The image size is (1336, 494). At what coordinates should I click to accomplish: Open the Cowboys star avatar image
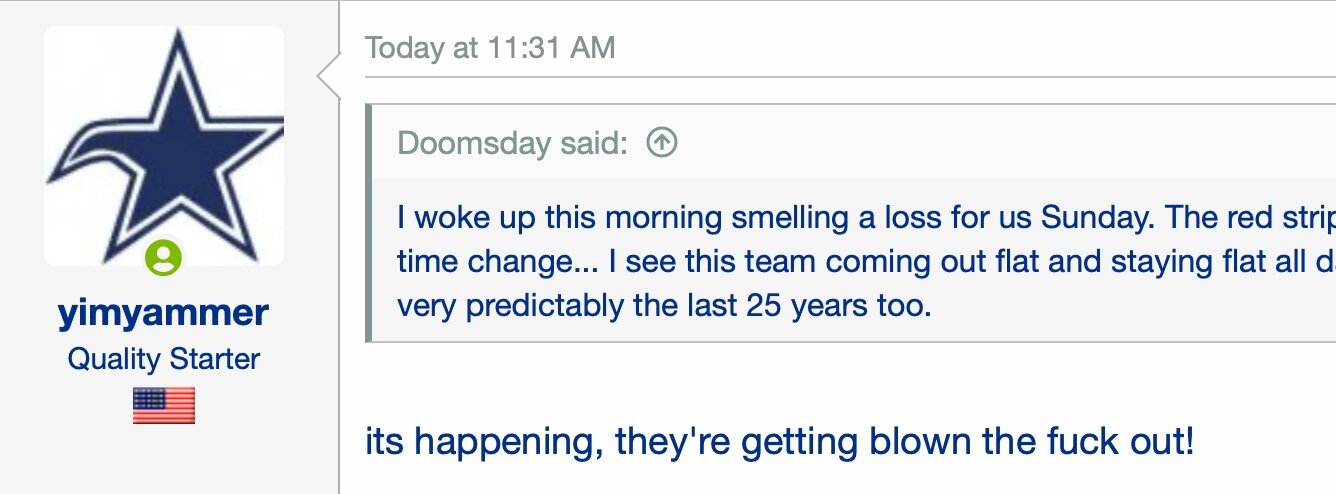[165, 146]
